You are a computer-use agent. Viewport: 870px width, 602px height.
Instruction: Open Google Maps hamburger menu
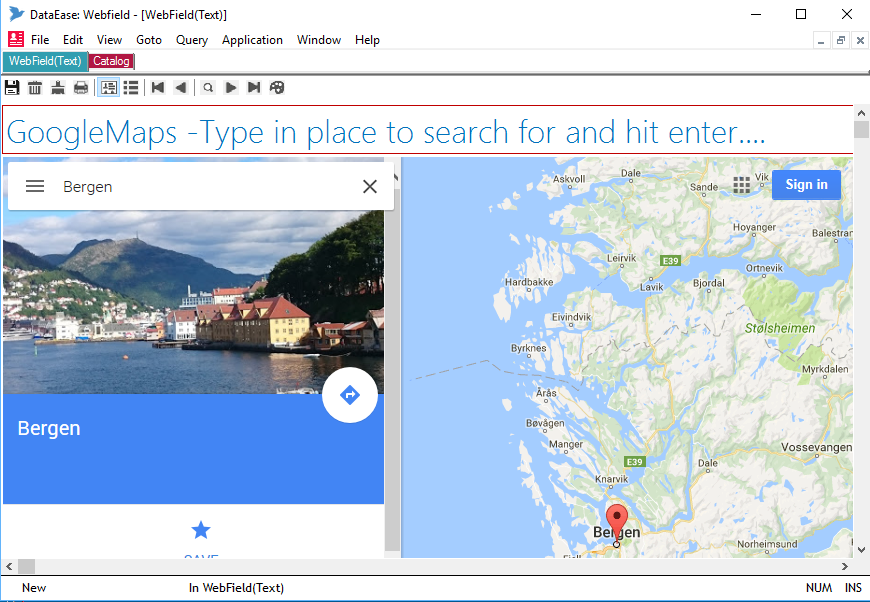point(35,186)
